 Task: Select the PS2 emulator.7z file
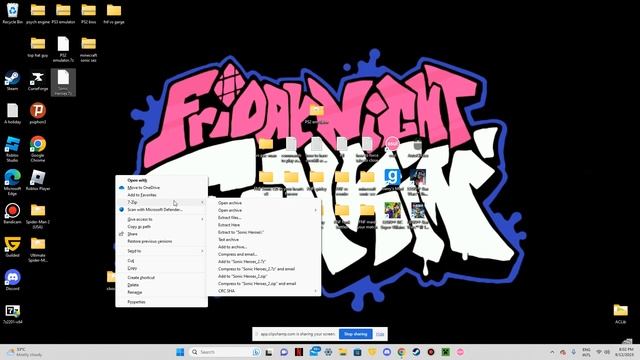click(x=63, y=49)
